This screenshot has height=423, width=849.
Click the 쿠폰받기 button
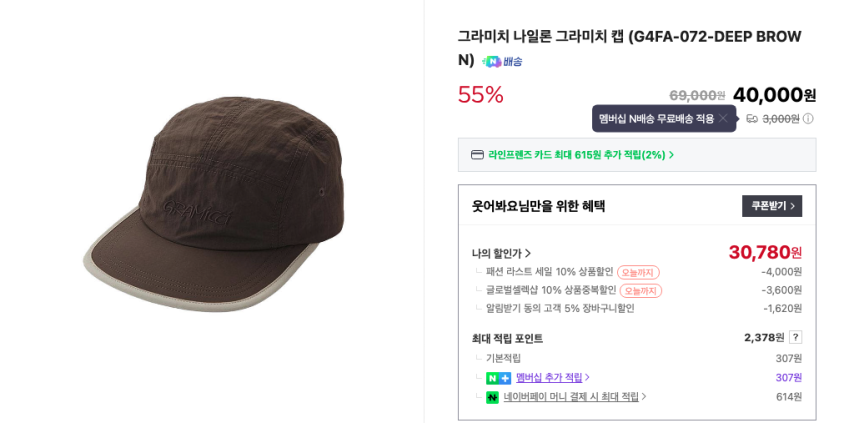(771, 206)
